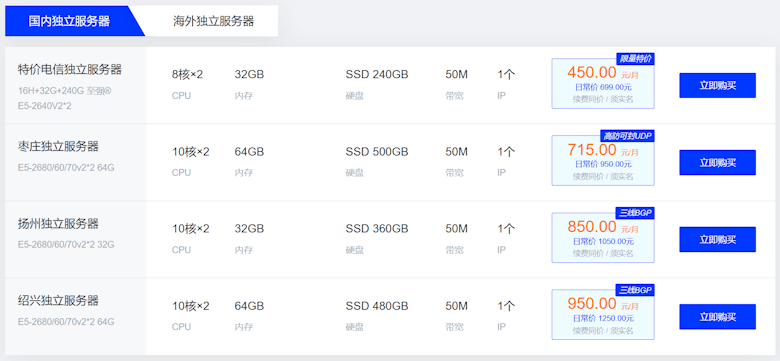Click SSD 240GB disk spec
The height and width of the screenshot is (361, 780).
pos(377,75)
